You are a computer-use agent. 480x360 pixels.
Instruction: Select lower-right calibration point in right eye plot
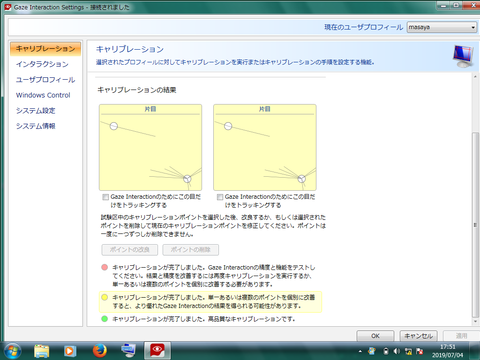301,179
